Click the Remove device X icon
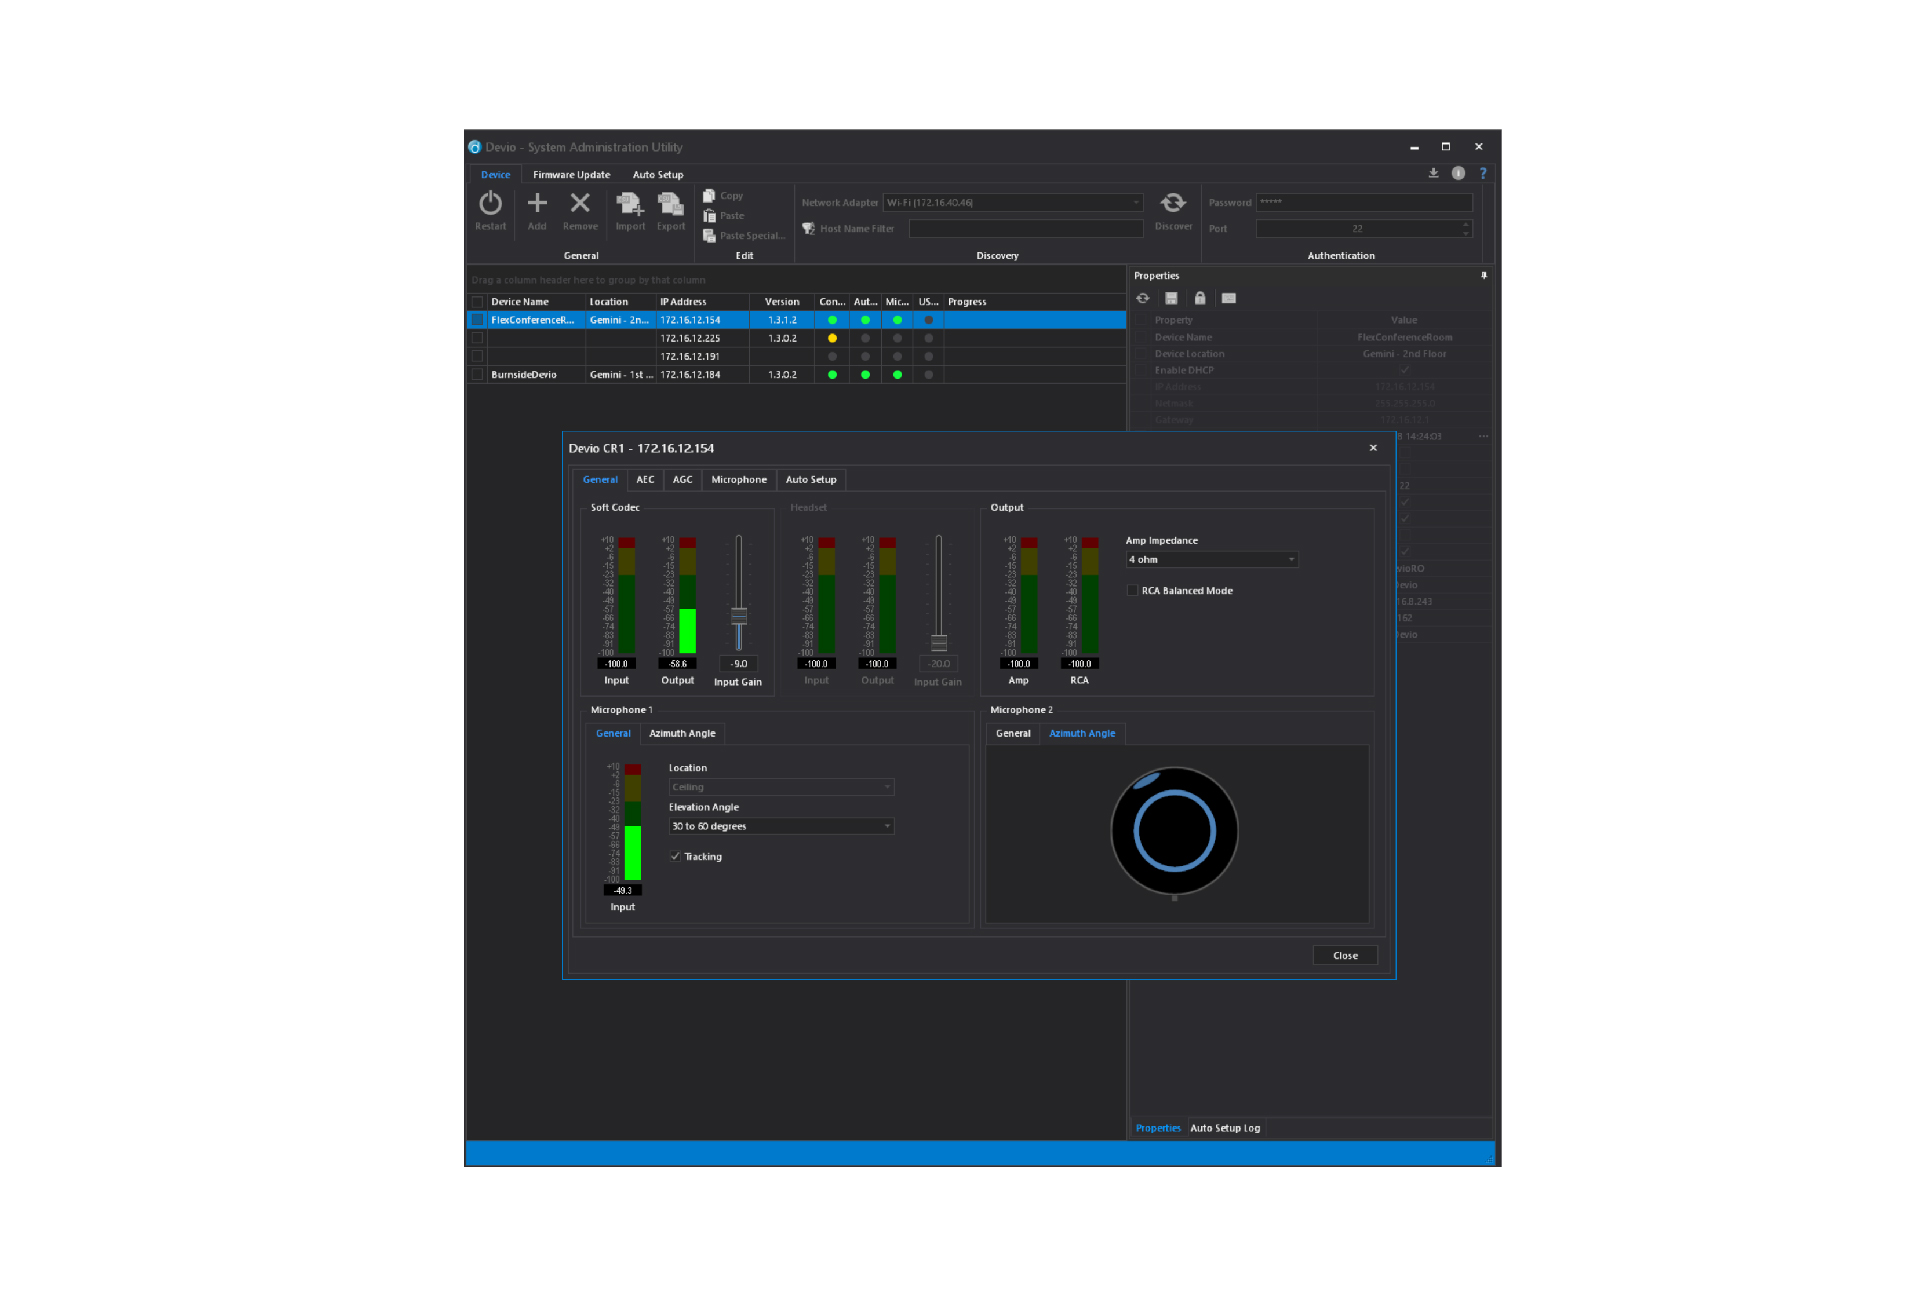 coord(580,203)
